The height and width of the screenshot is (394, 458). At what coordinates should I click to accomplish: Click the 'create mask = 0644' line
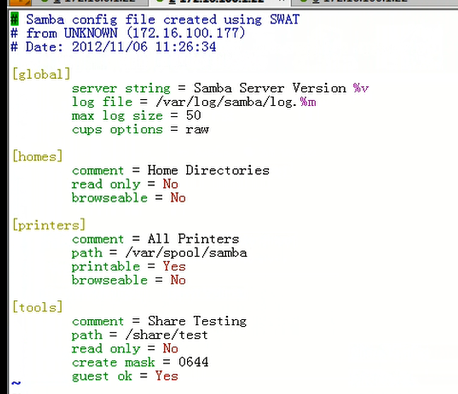click(140, 362)
